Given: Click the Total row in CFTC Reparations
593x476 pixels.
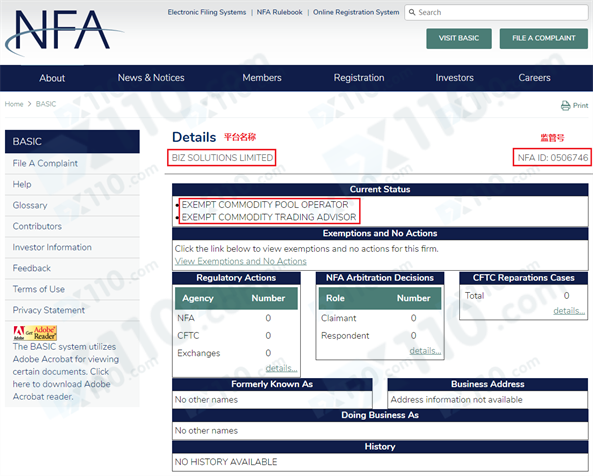Looking at the screenshot, I should click(523, 296).
